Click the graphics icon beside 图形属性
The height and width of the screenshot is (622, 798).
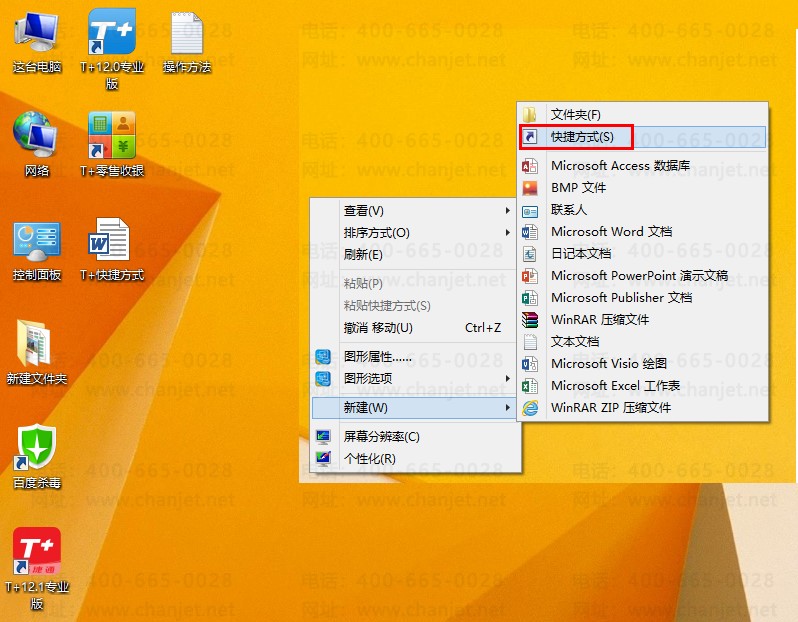(x=323, y=357)
